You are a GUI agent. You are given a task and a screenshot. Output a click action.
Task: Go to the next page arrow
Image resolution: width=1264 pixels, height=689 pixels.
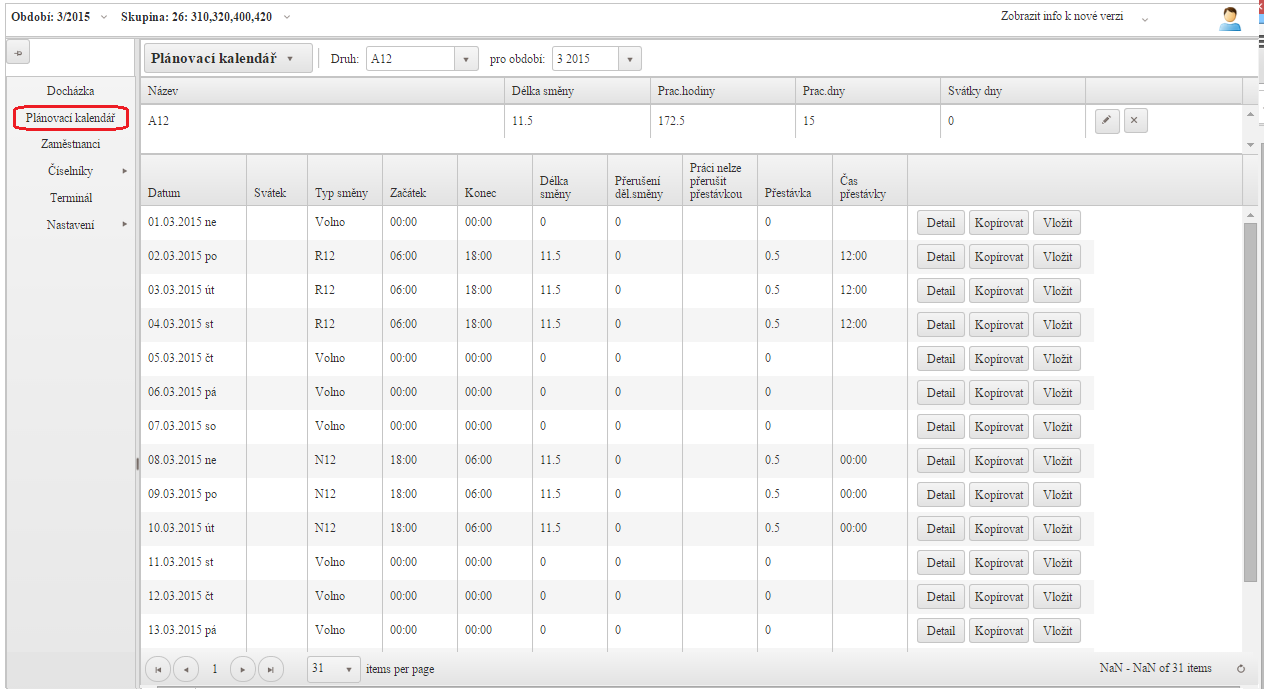242,669
